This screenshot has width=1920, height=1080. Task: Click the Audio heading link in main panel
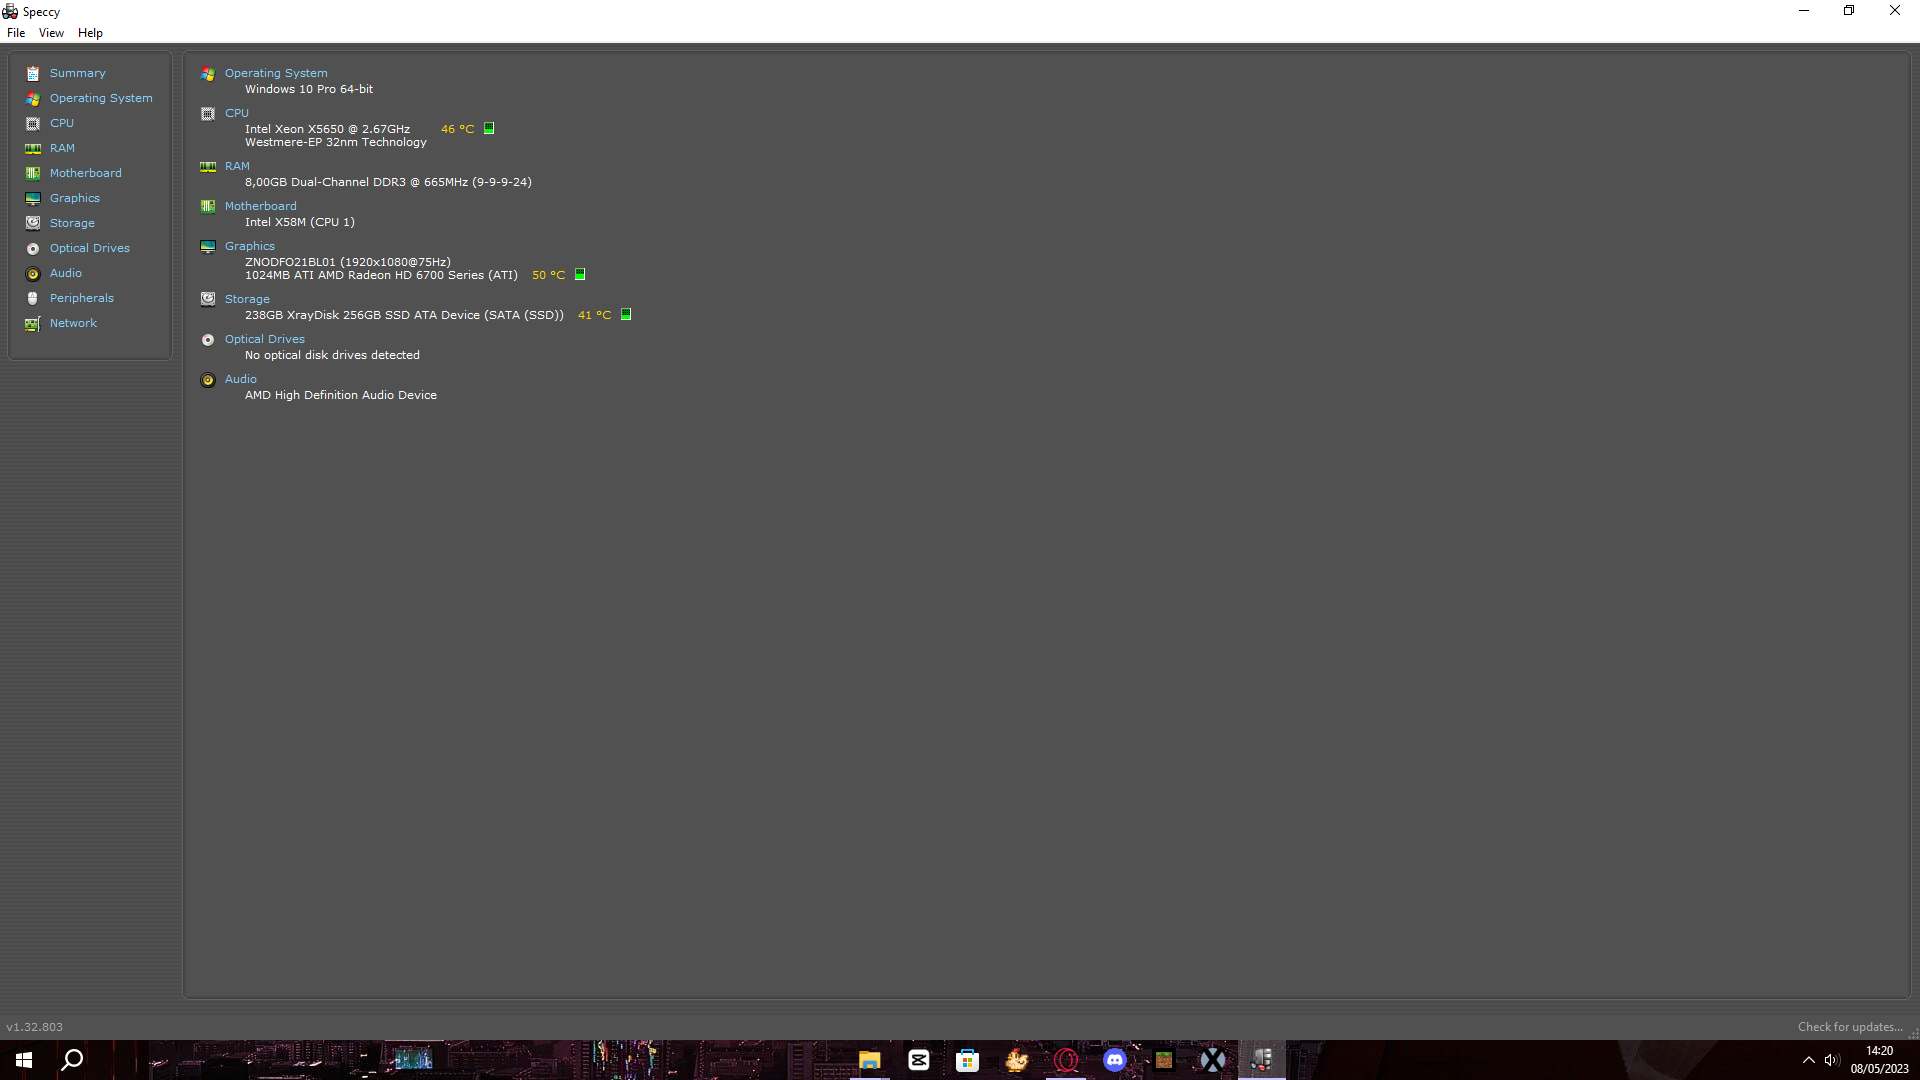pyautogui.click(x=241, y=379)
